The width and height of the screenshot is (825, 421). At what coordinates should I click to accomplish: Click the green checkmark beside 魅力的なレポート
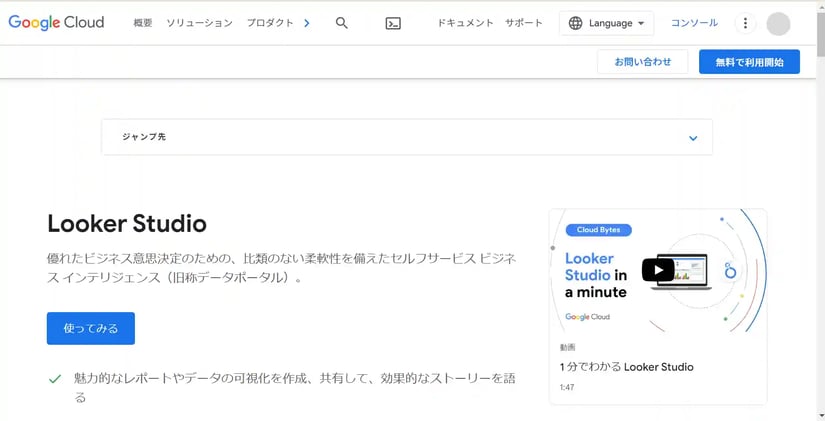(x=55, y=379)
